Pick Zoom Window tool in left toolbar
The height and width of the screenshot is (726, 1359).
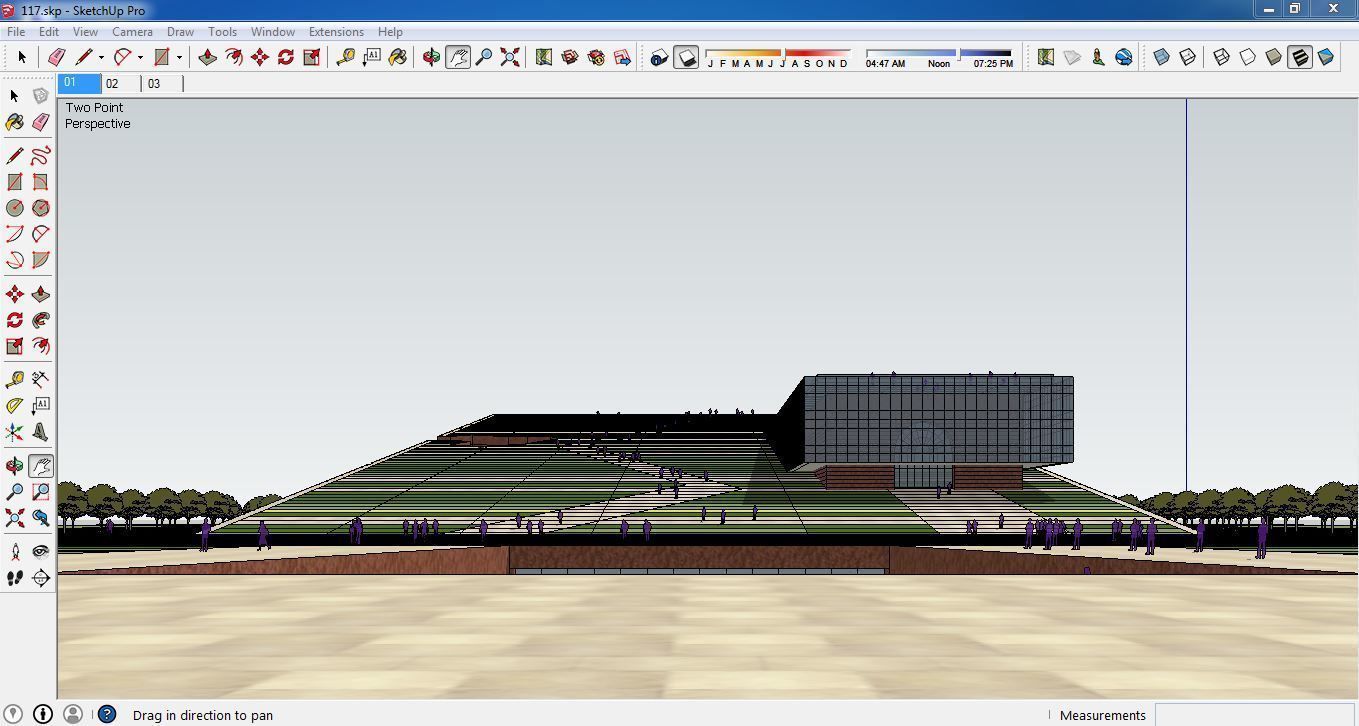tap(41, 492)
